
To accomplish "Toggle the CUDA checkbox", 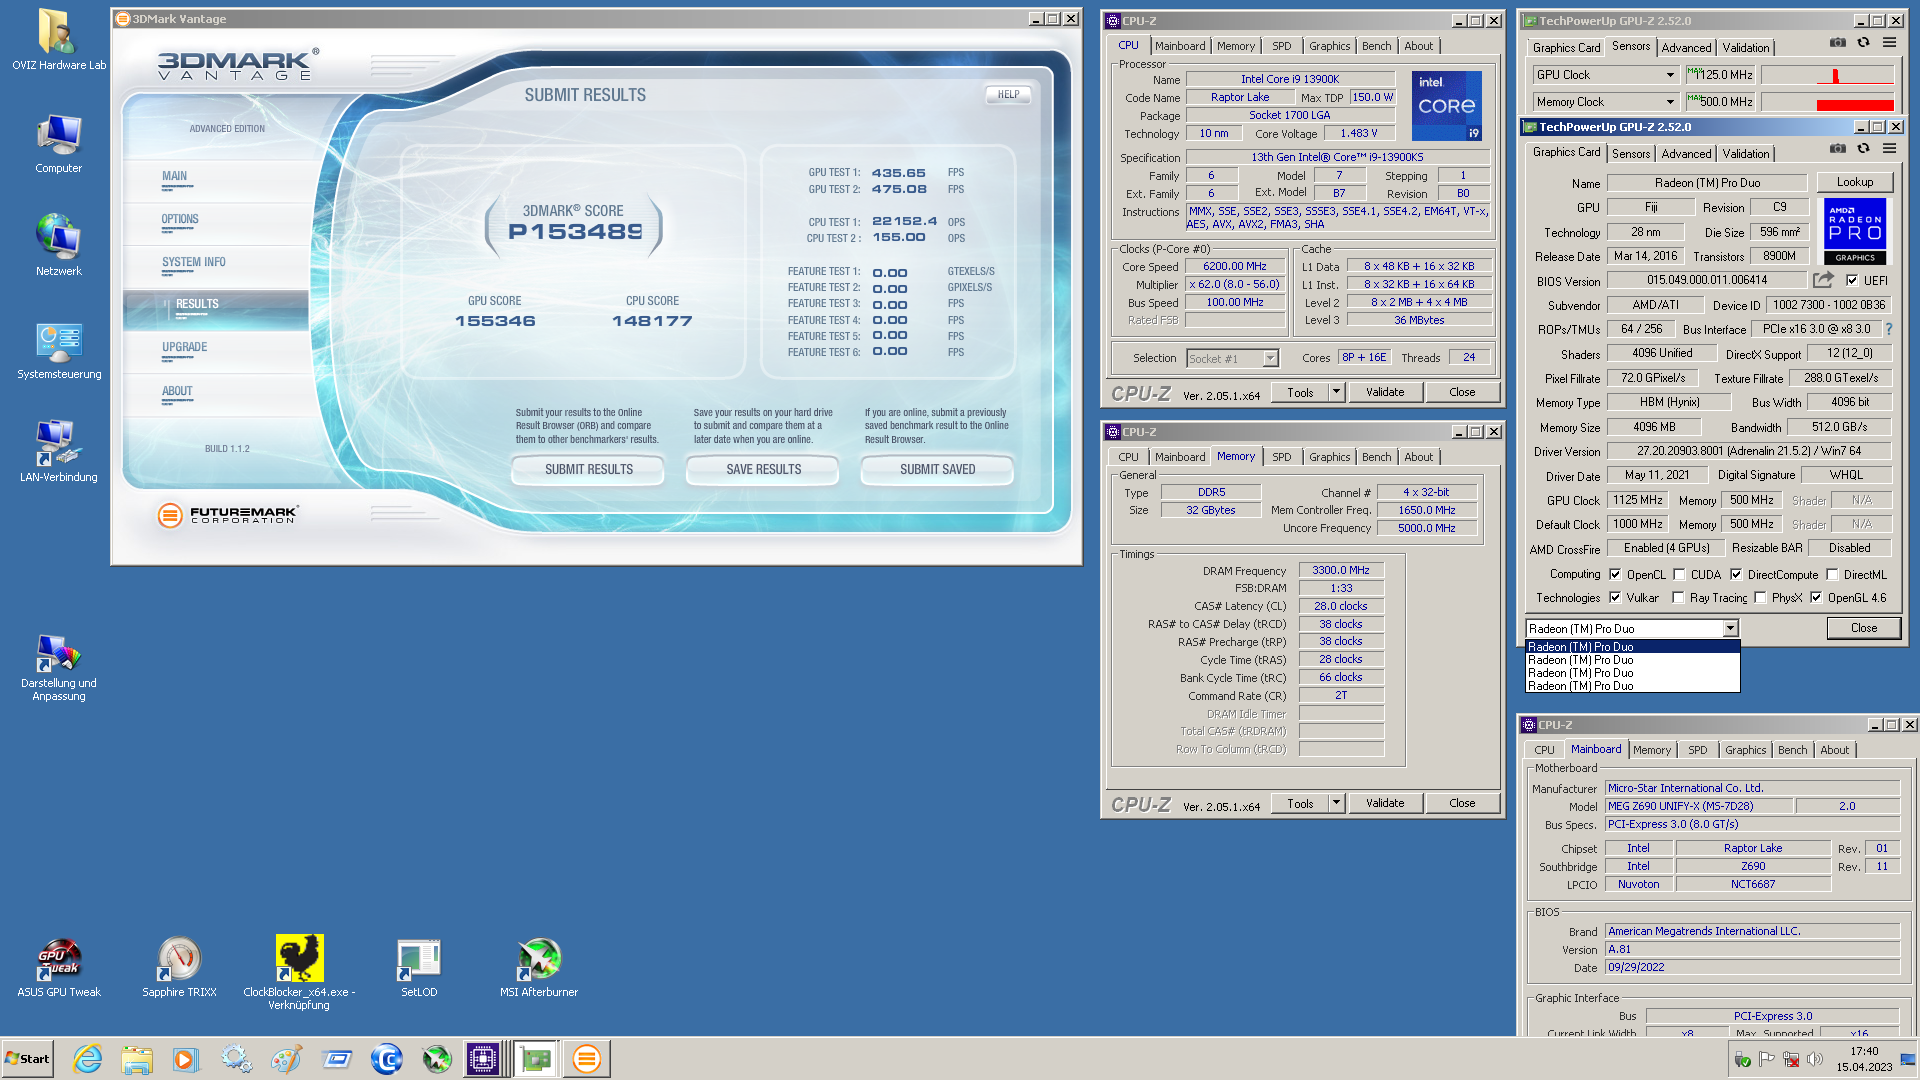I will coord(1679,574).
